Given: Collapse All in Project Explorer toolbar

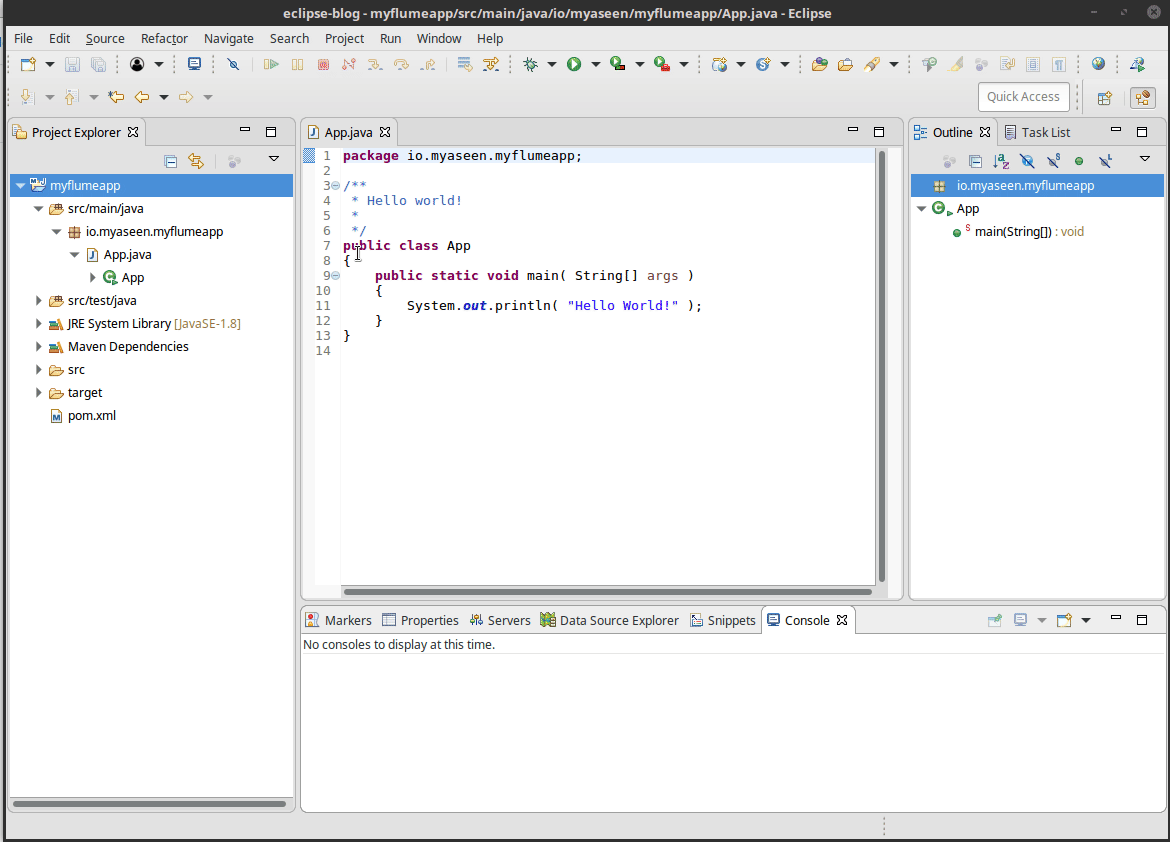Looking at the screenshot, I should (170, 160).
